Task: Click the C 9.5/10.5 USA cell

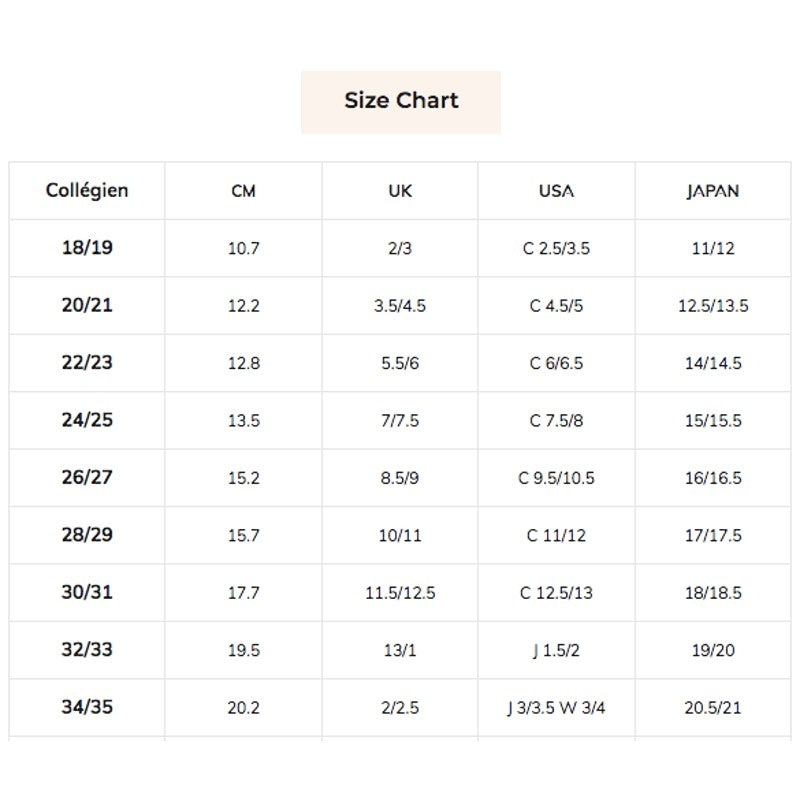Action: point(556,478)
